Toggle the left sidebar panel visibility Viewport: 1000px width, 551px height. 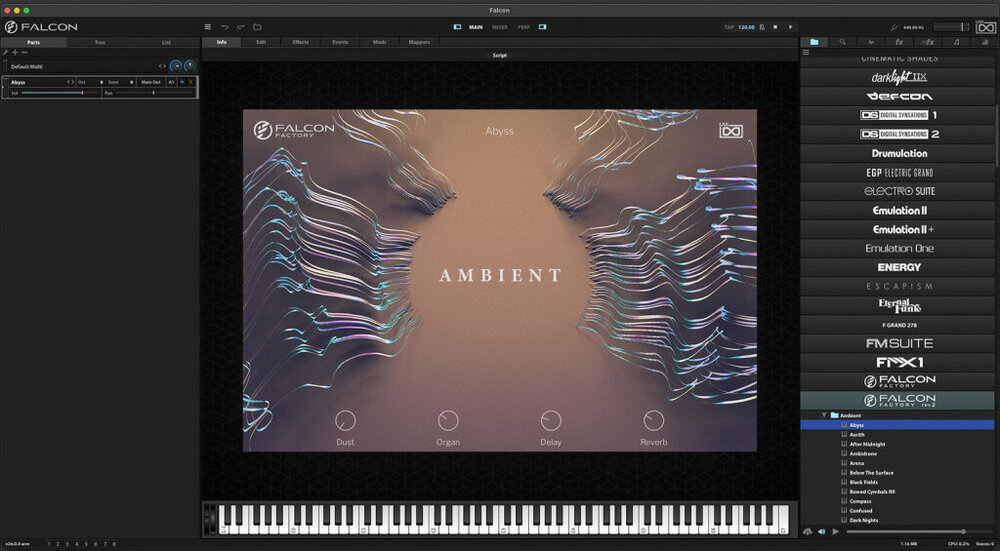[457, 26]
